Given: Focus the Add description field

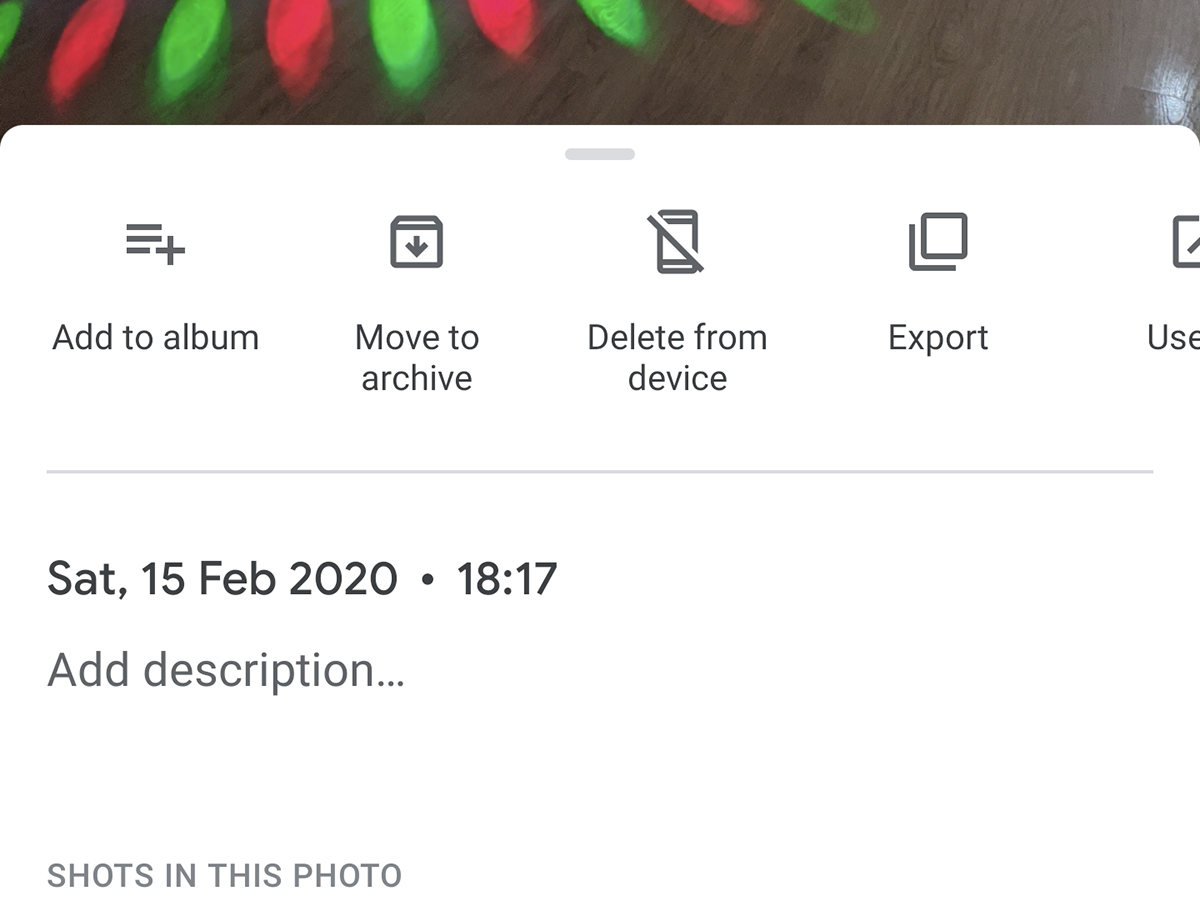Looking at the screenshot, I should 226,670.
